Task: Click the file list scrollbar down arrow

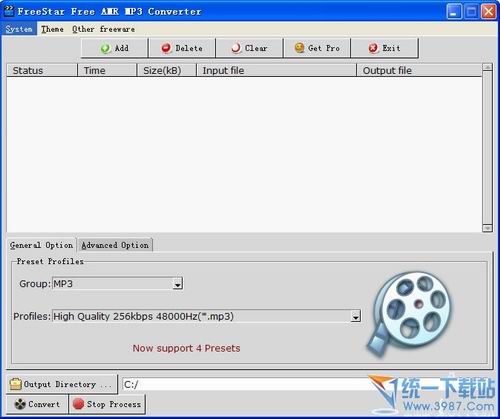Action: pyautogui.click(x=487, y=228)
